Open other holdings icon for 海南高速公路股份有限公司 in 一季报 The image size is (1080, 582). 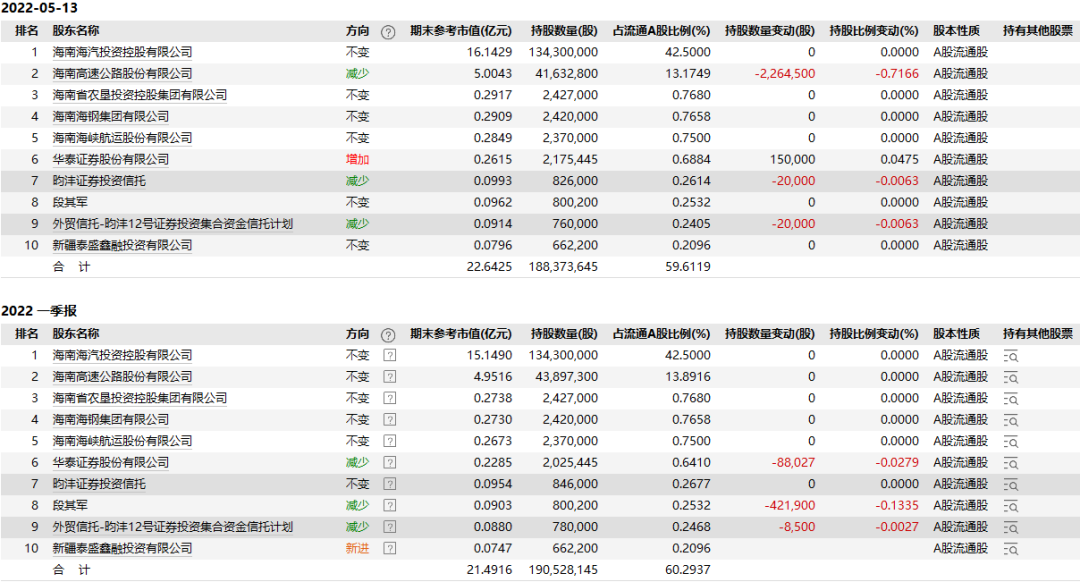point(1010,377)
